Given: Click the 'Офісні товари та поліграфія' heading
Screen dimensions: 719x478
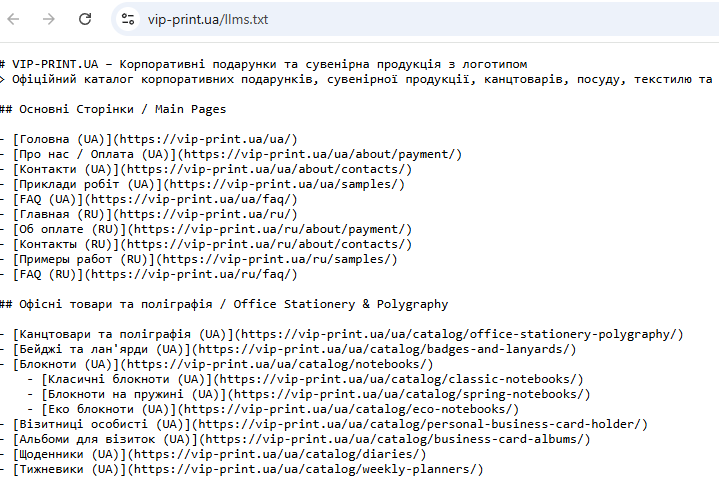Looking at the screenshot, I should (x=224, y=304).
